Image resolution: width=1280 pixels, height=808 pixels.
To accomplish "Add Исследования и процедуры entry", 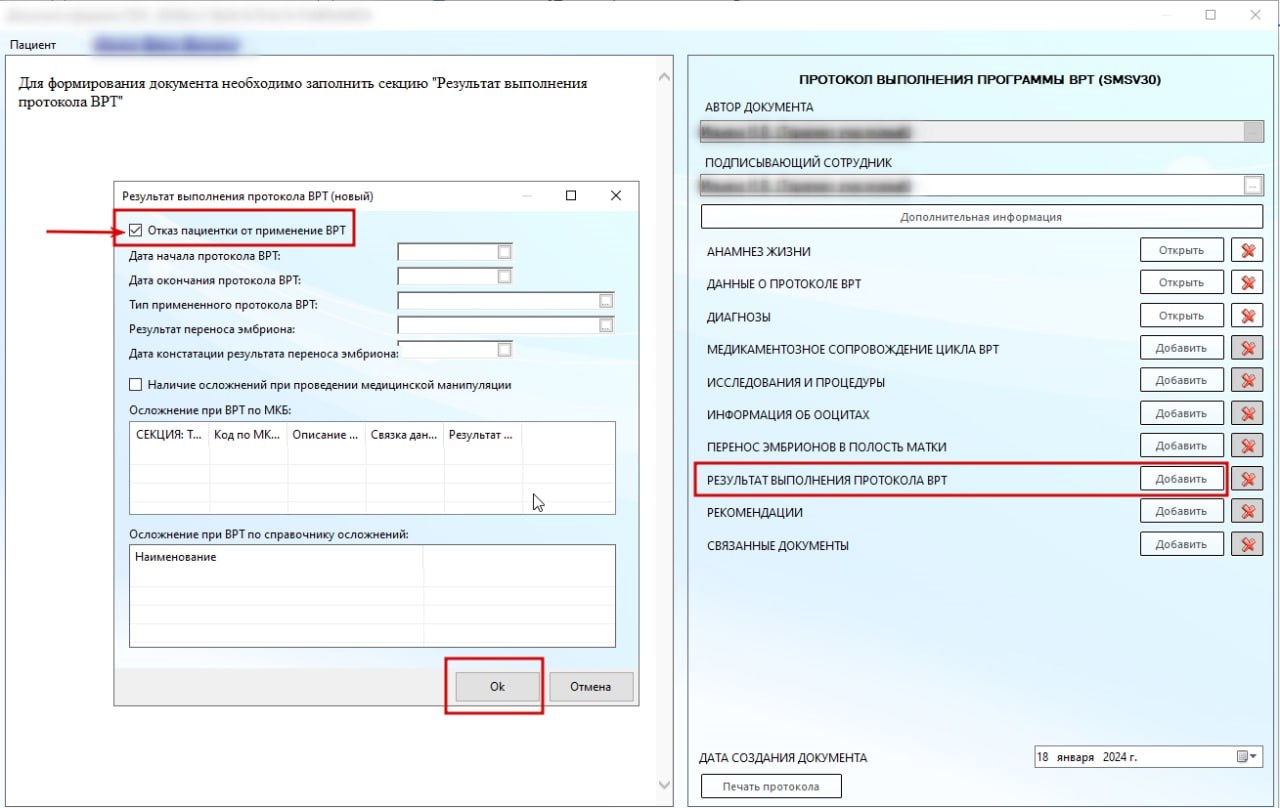I will tap(1181, 381).
